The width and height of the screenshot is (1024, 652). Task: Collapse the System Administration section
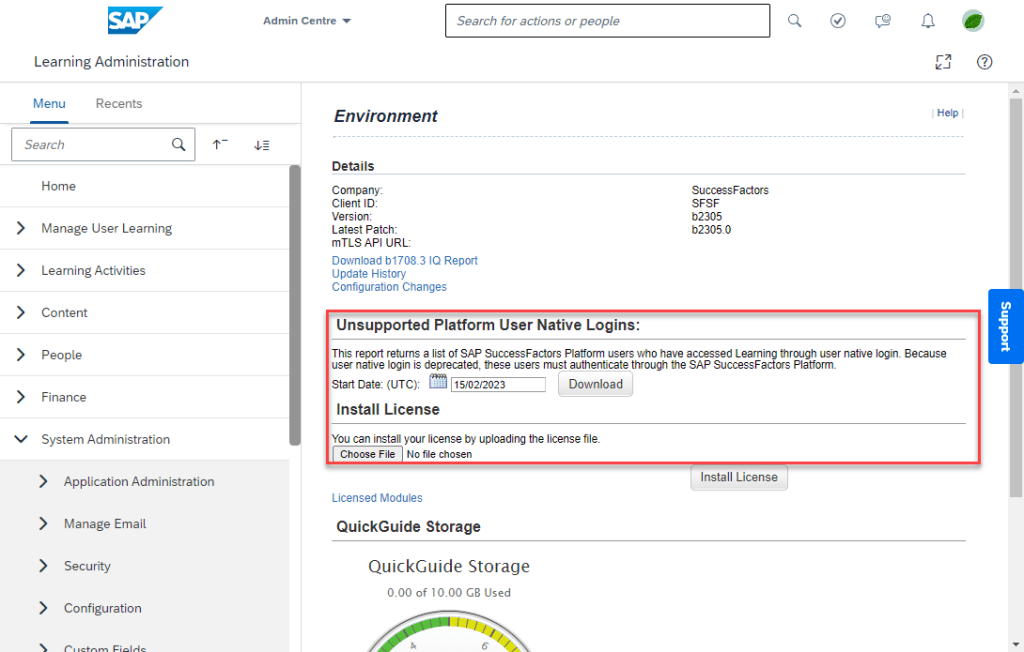pyautogui.click(x=21, y=439)
